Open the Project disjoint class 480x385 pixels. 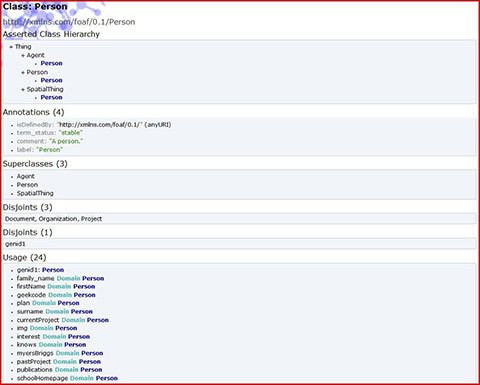[91, 219]
